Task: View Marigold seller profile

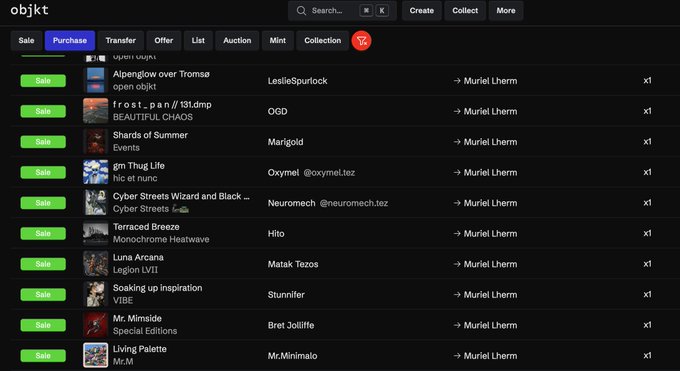Action: 285,142
